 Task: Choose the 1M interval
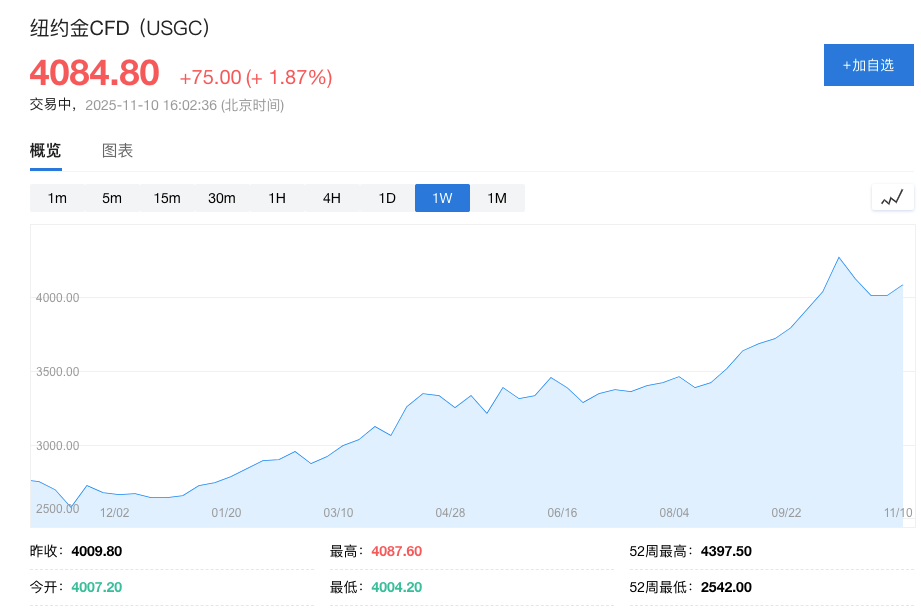(497, 198)
